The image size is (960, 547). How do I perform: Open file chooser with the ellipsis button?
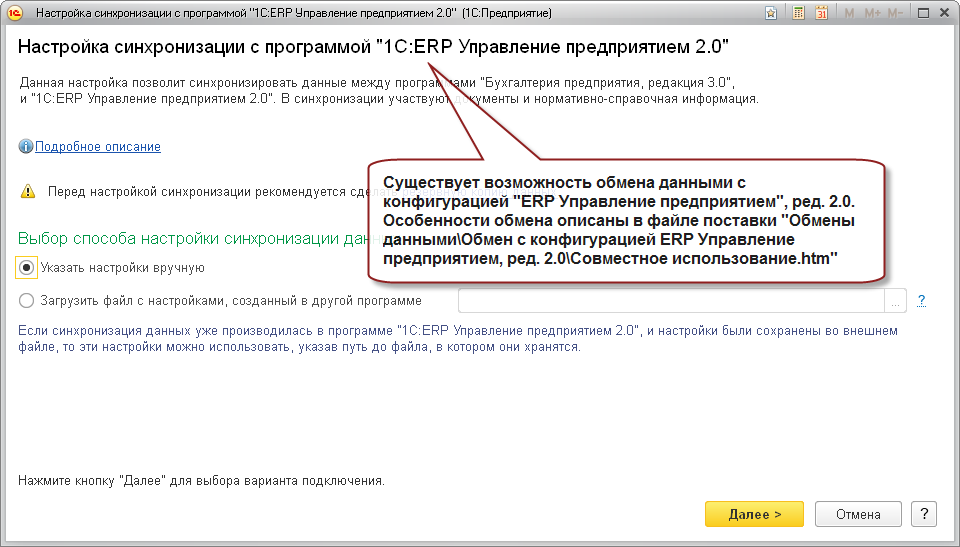coord(895,301)
